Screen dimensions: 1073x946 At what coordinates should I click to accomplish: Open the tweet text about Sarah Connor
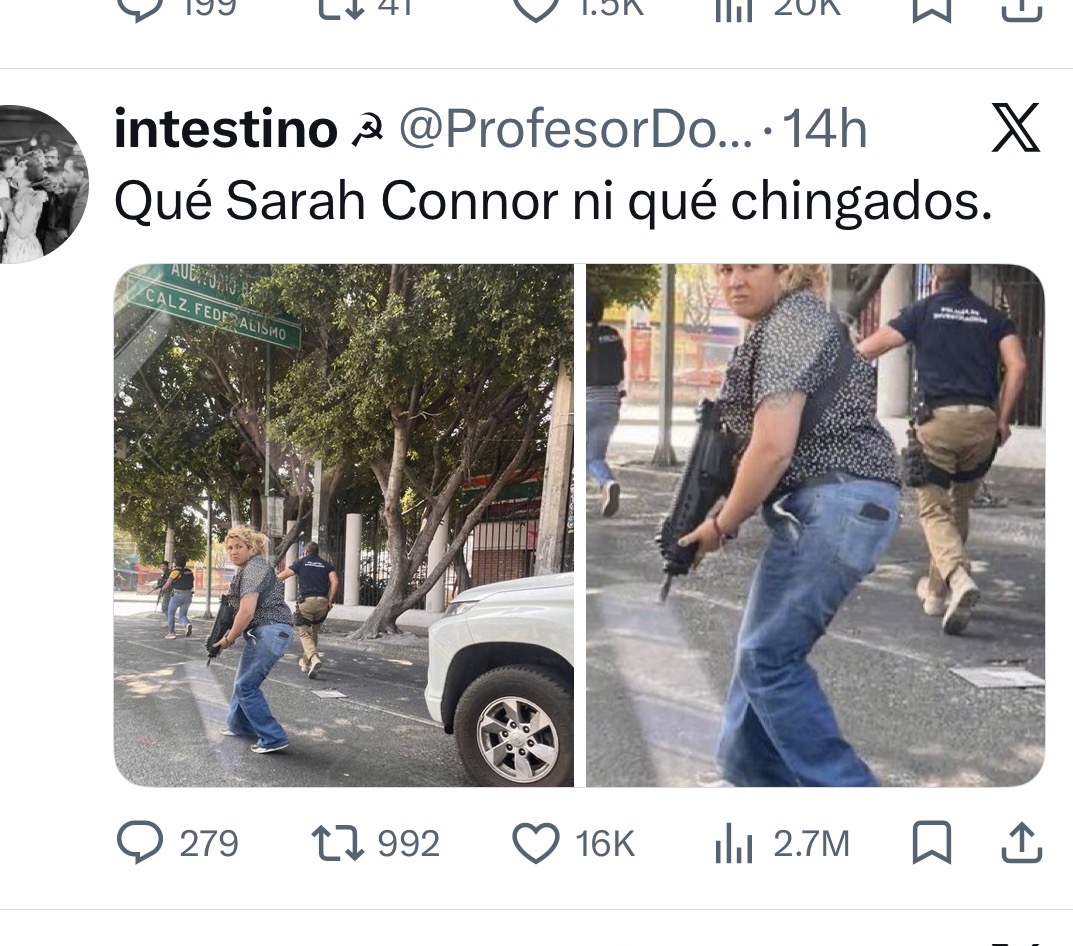coord(553,201)
